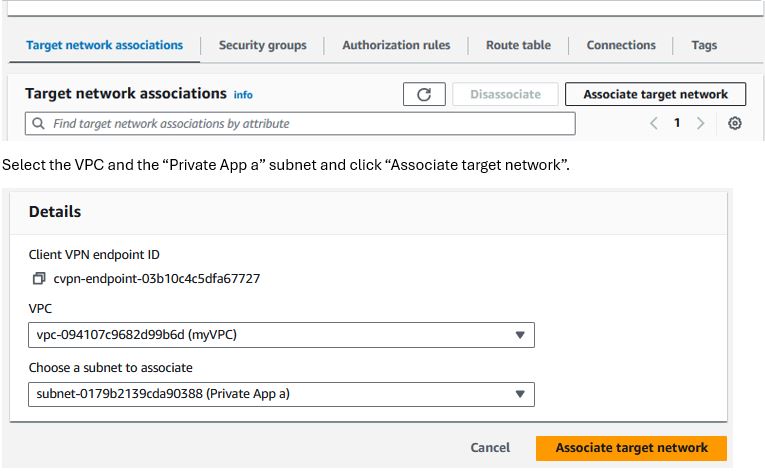
Task: Refresh the target network associations list
Action: coord(424,94)
